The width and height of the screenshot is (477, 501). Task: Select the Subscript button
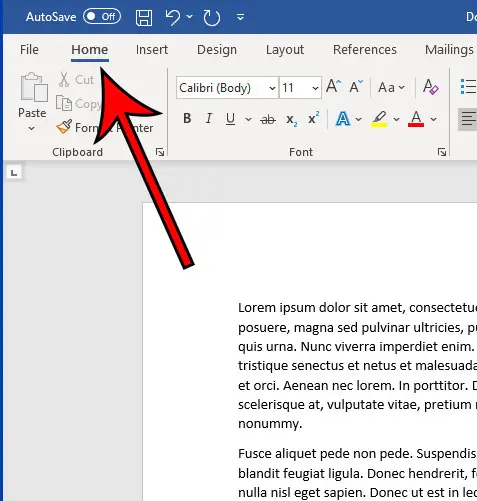291,119
